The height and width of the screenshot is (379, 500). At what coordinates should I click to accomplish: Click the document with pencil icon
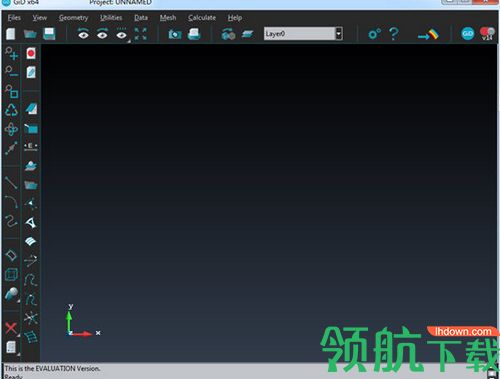[x=31, y=72]
